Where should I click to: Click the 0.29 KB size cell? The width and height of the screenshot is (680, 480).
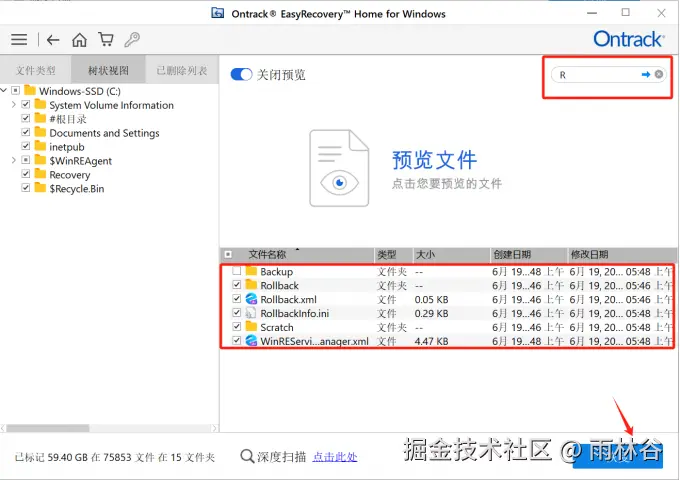tap(432, 313)
